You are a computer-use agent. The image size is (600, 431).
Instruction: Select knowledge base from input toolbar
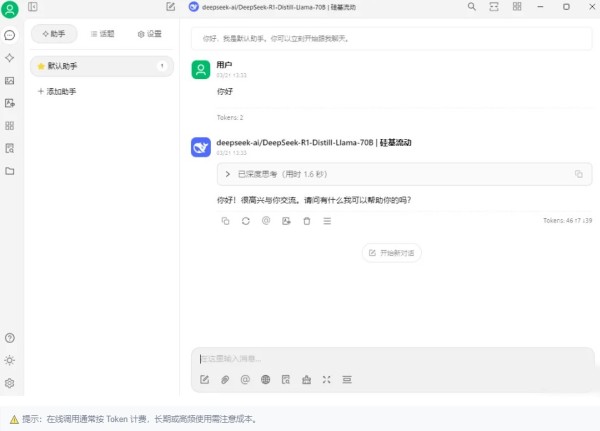pos(286,379)
